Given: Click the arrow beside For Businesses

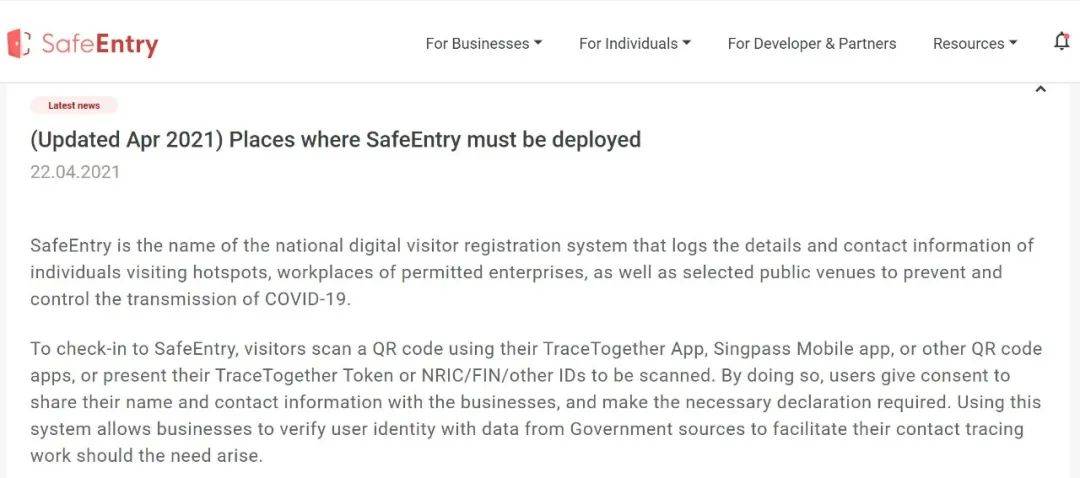Looking at the screenshot, I should [x=538, y=43].
